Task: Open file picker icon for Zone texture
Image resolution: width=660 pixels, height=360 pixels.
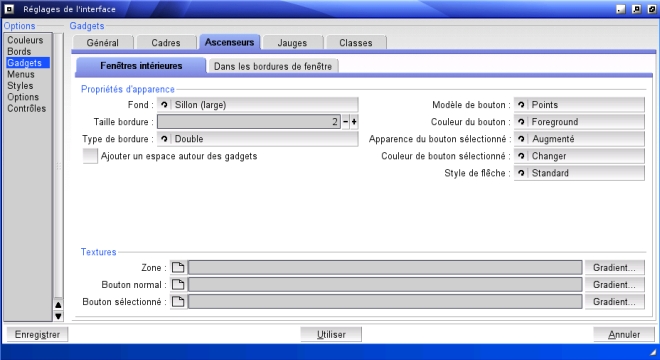Action: (178, 267)
